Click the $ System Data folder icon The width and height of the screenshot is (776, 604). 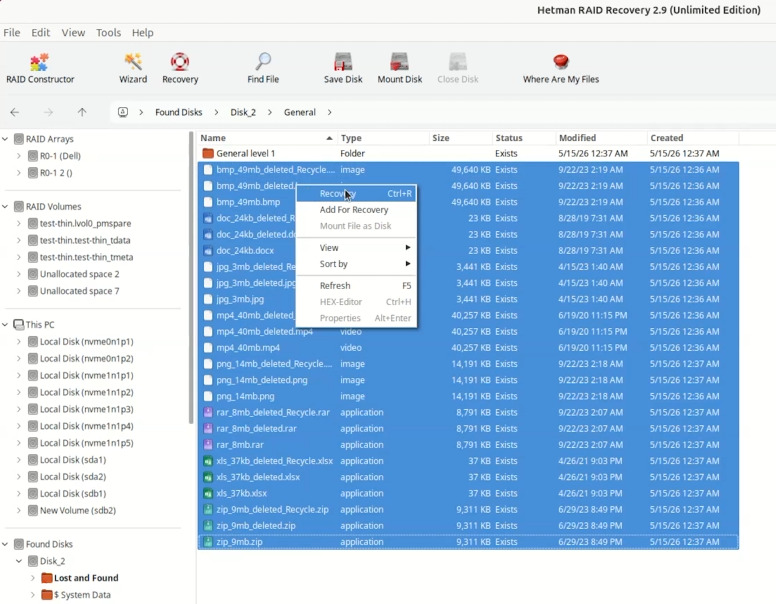[x=47, y=595]
